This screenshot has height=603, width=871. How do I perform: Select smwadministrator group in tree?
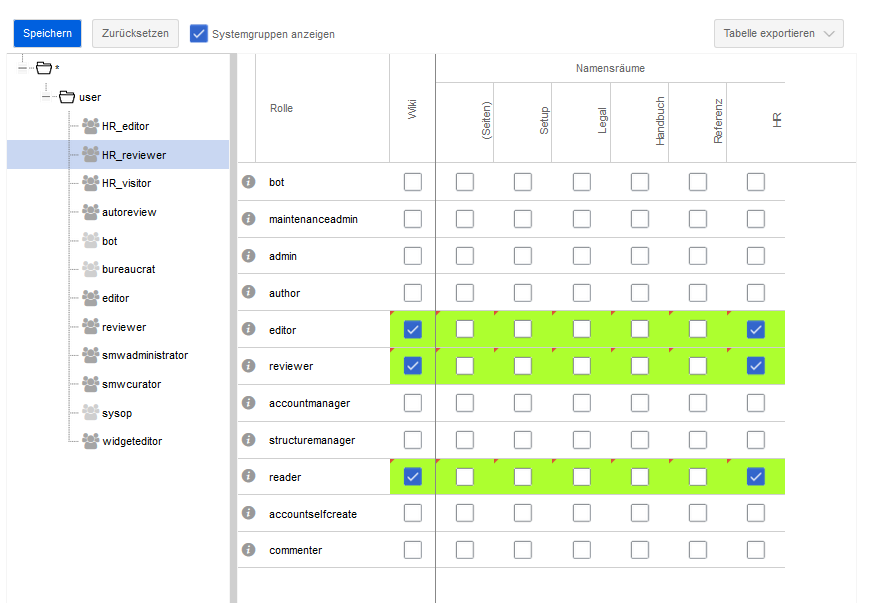tap(144, 355)
